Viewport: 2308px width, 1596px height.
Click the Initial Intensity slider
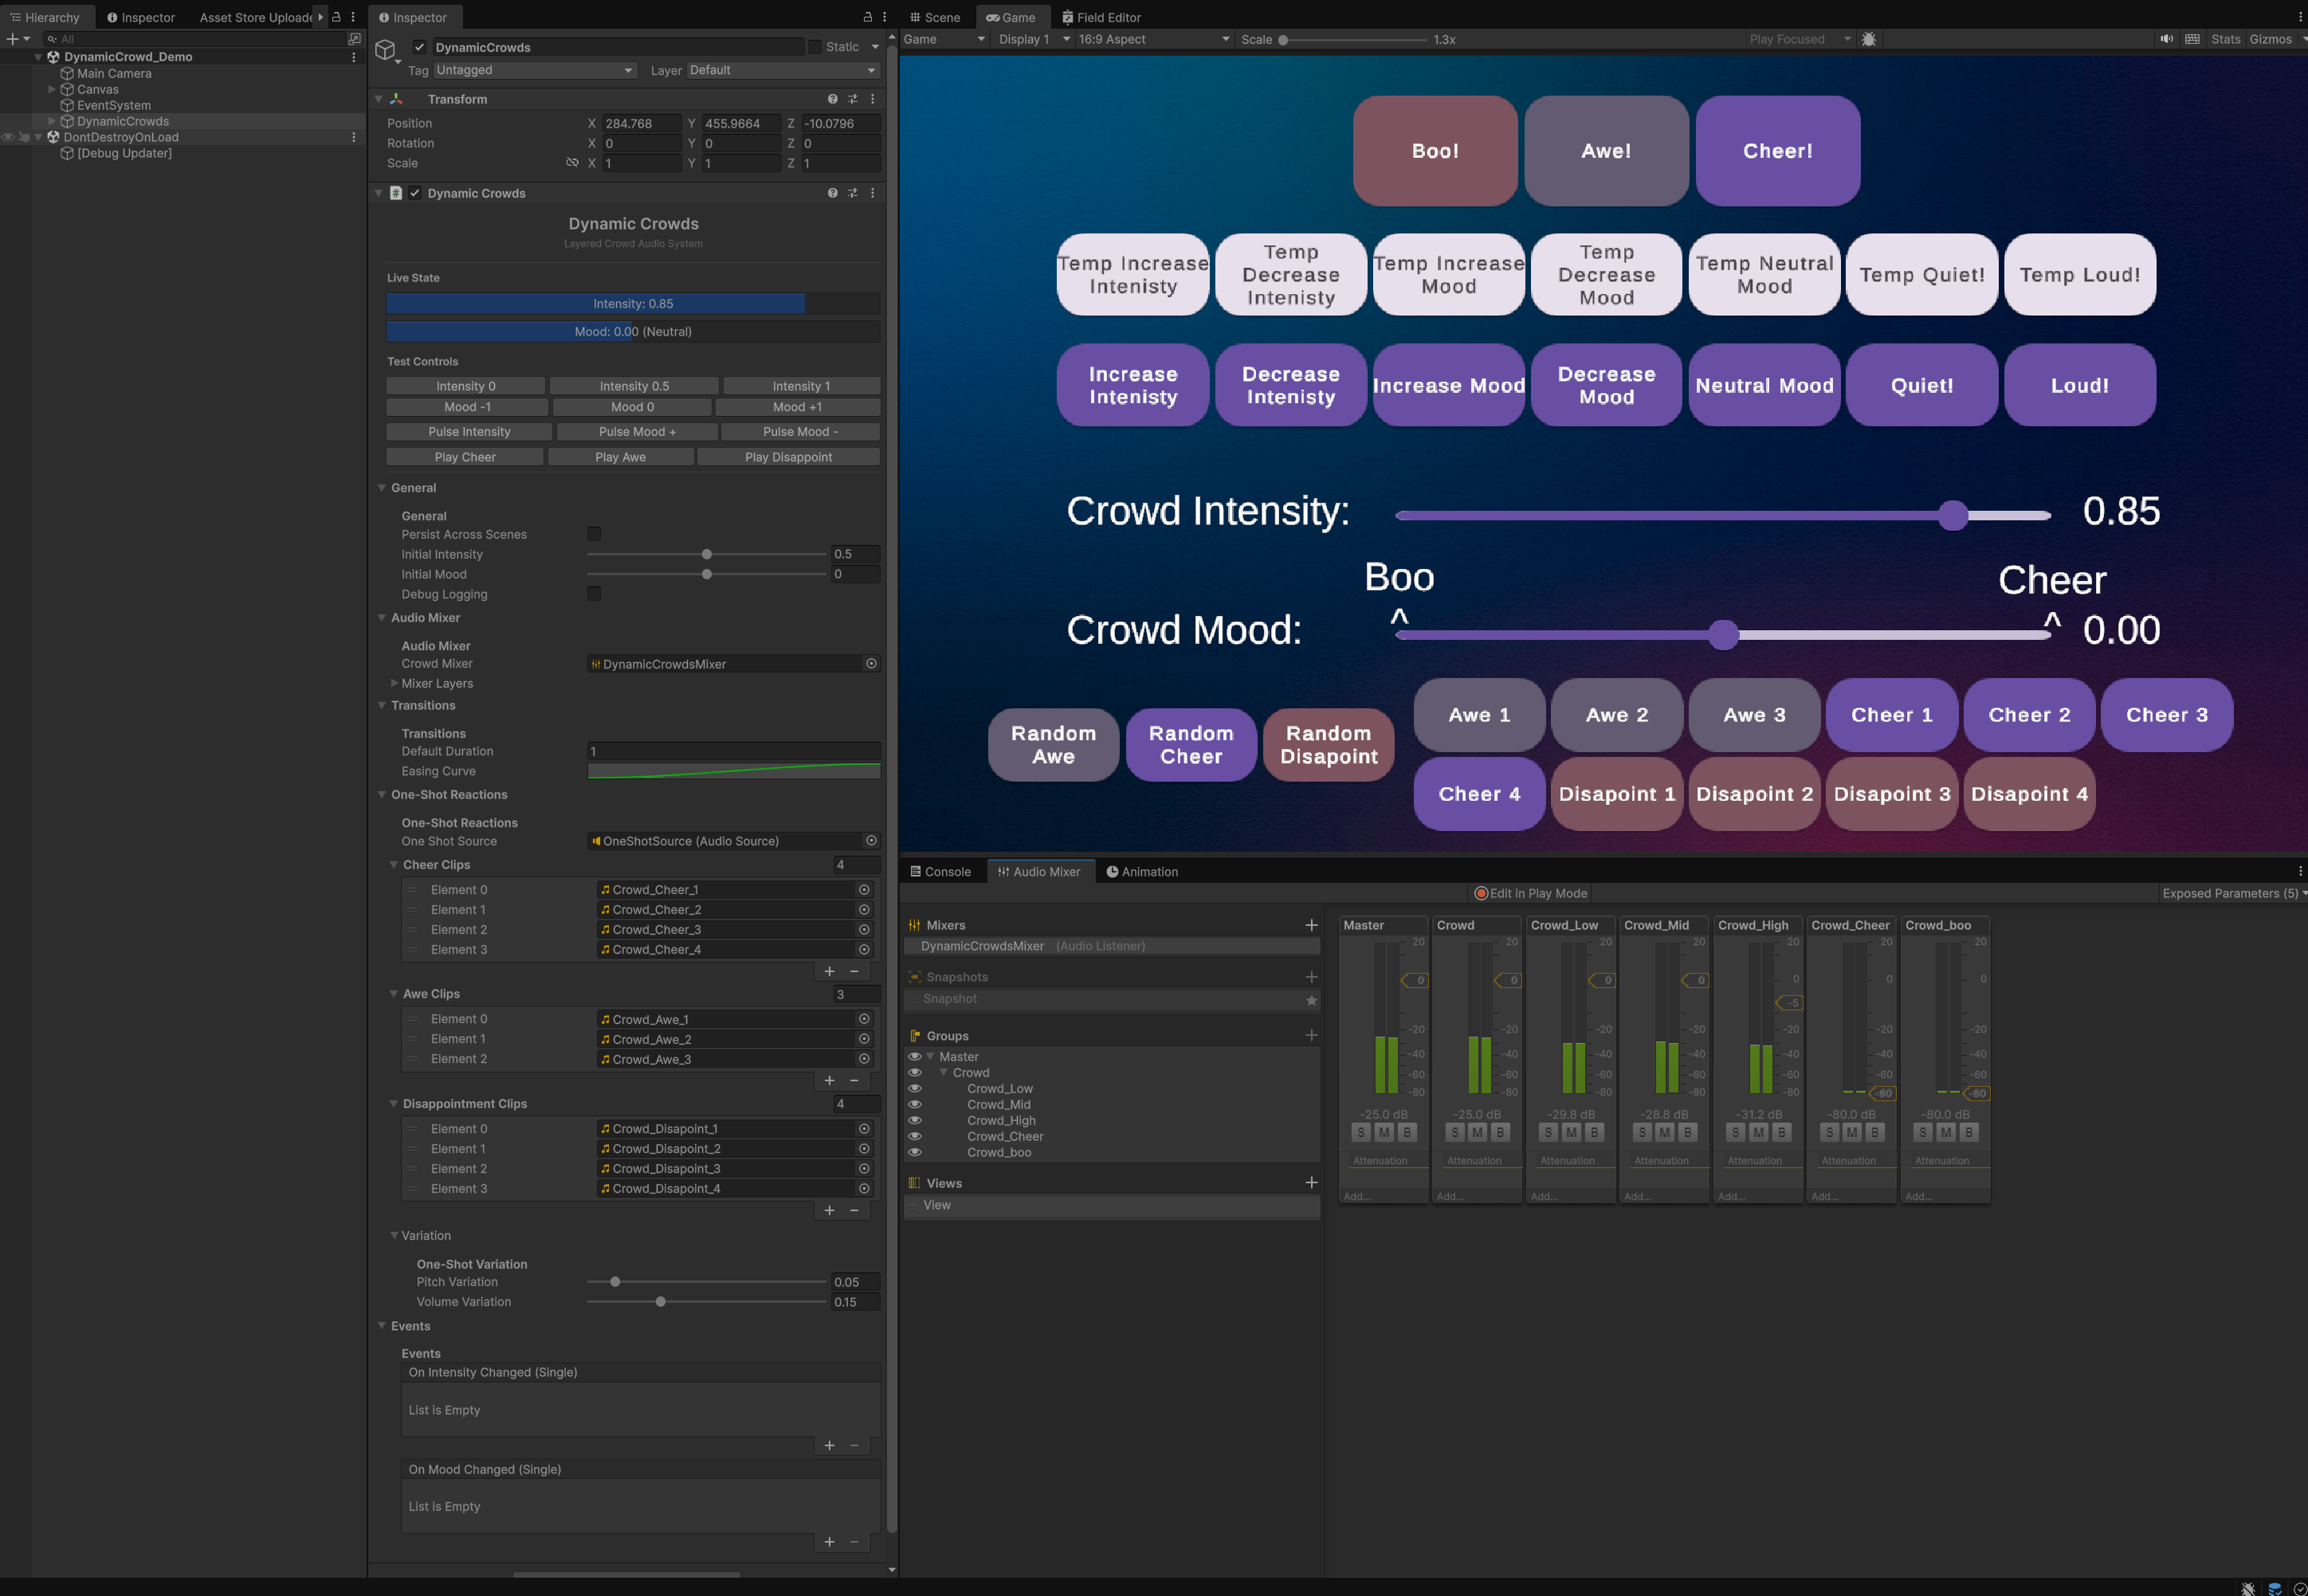707,554
